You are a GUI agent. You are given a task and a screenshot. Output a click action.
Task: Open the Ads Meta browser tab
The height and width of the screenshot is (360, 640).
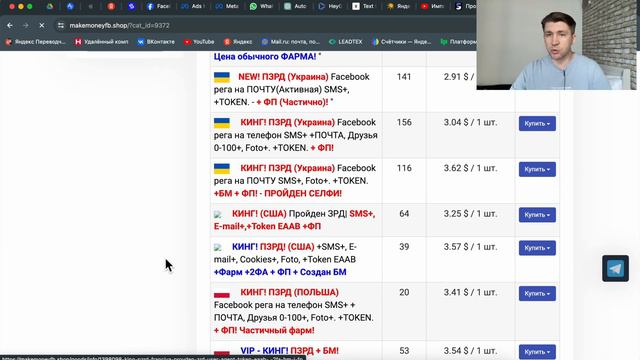coord(193,7)
